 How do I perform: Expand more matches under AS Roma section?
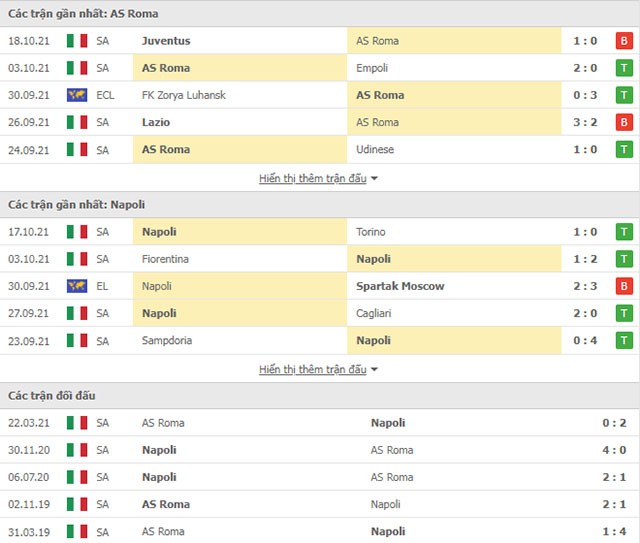click(x=313, y=178)
